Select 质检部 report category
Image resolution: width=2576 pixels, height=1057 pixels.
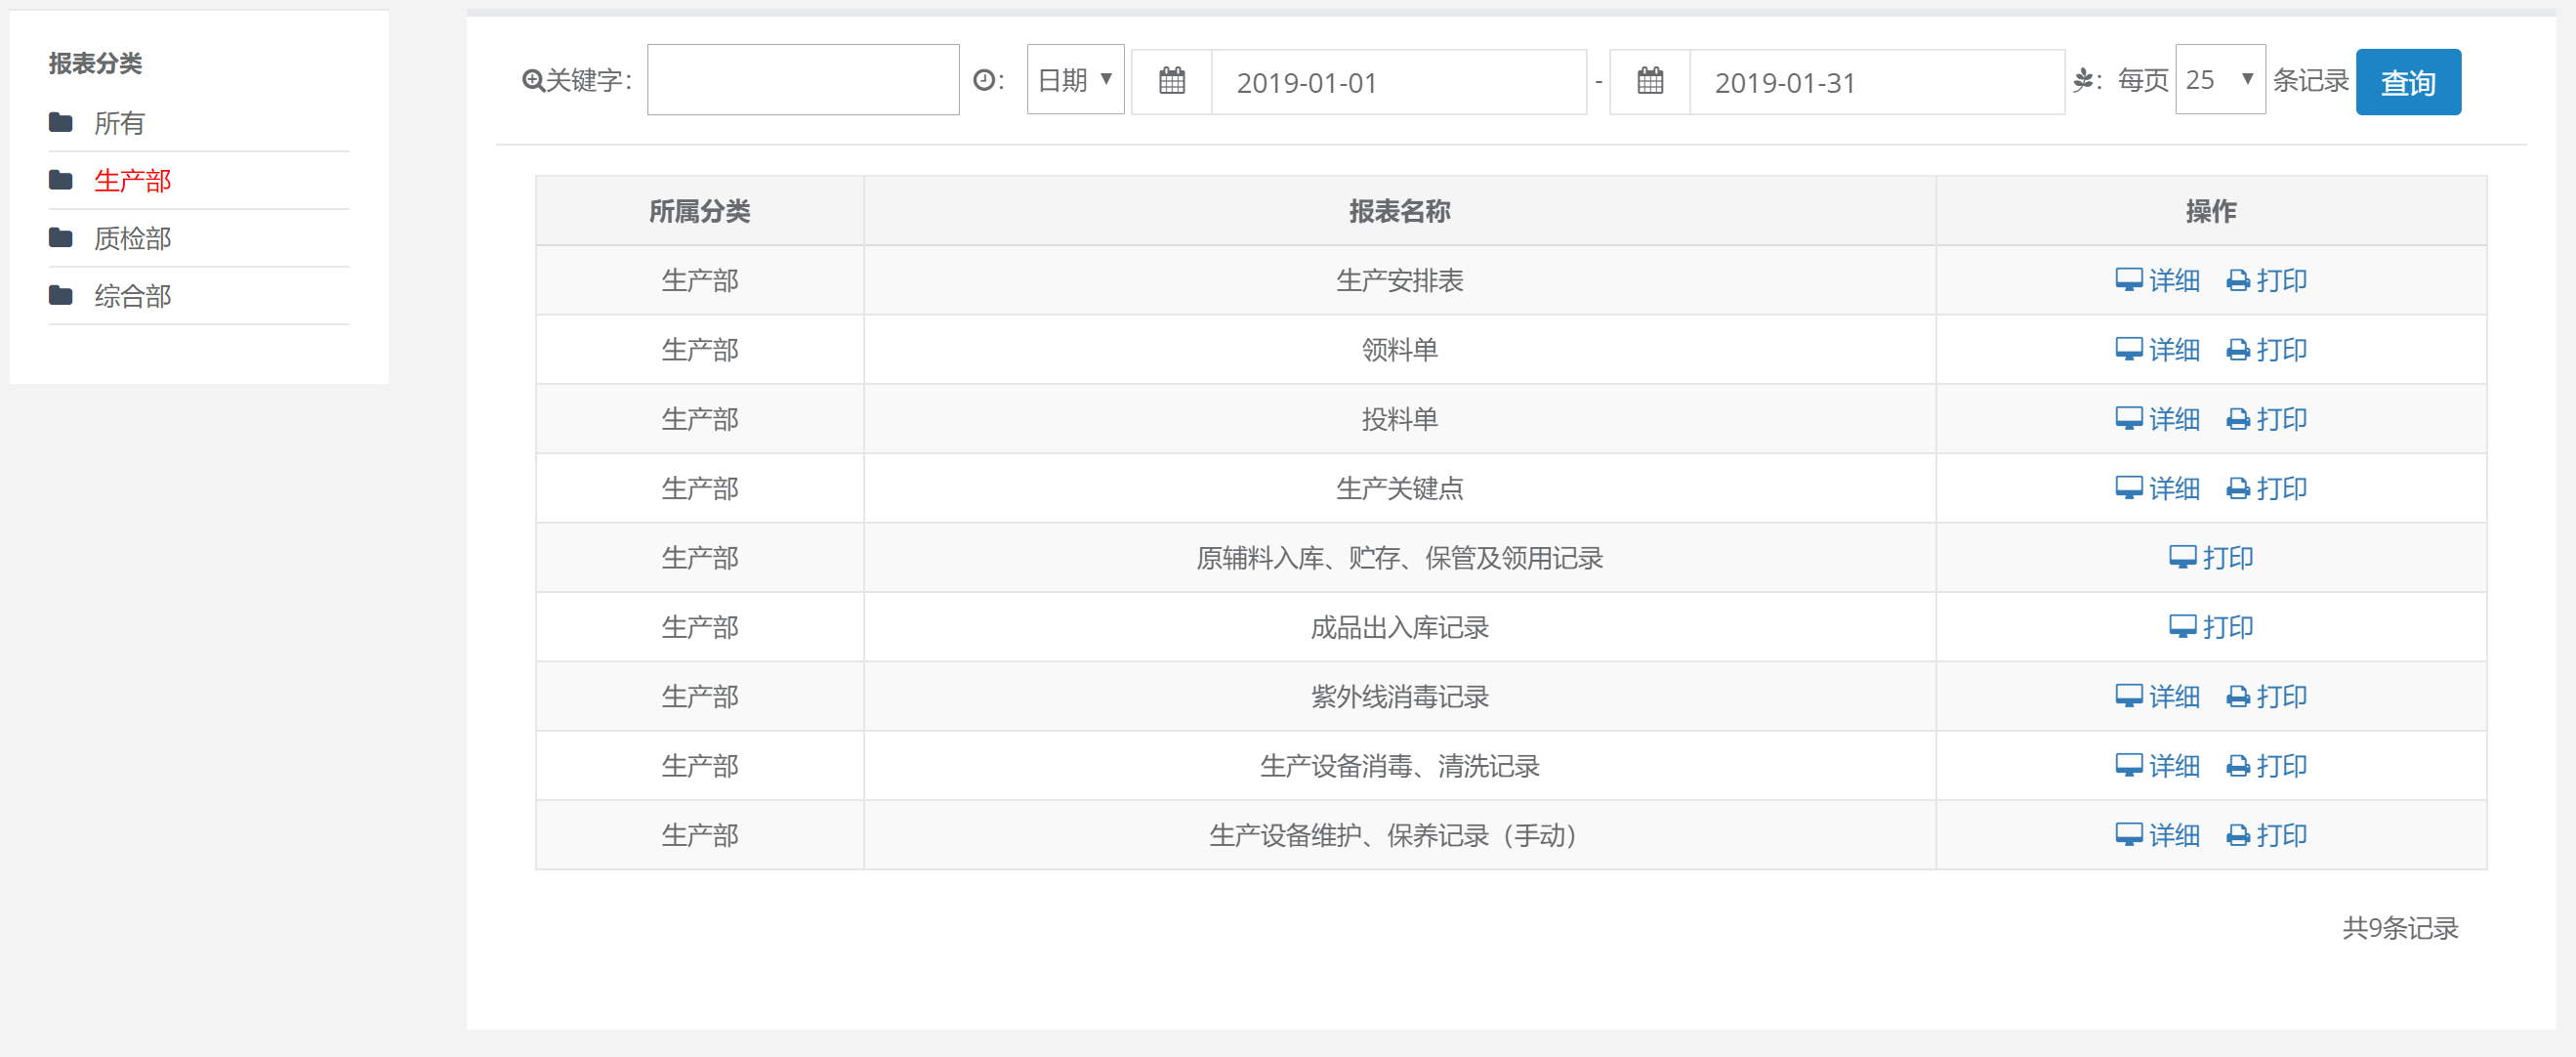133,238
